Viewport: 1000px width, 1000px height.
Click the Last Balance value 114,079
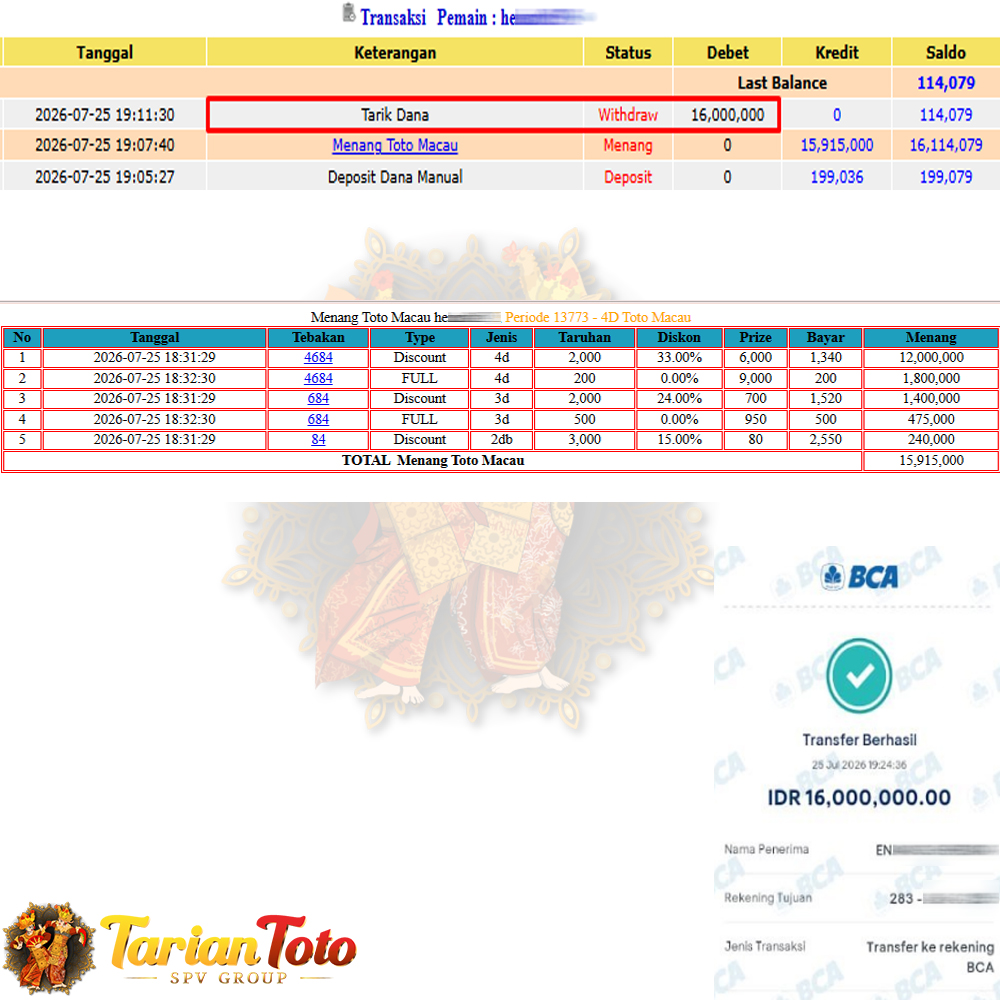[946, 83]
